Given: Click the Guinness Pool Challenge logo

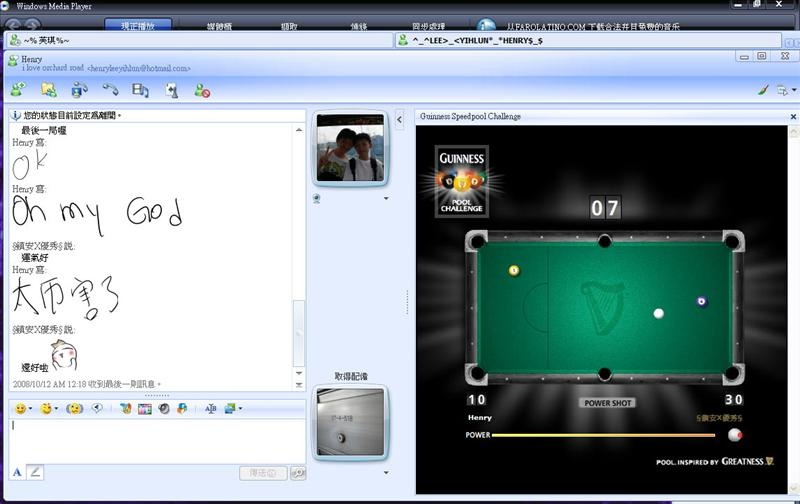Looking at the screenshot, I should (x=462, y=182).
